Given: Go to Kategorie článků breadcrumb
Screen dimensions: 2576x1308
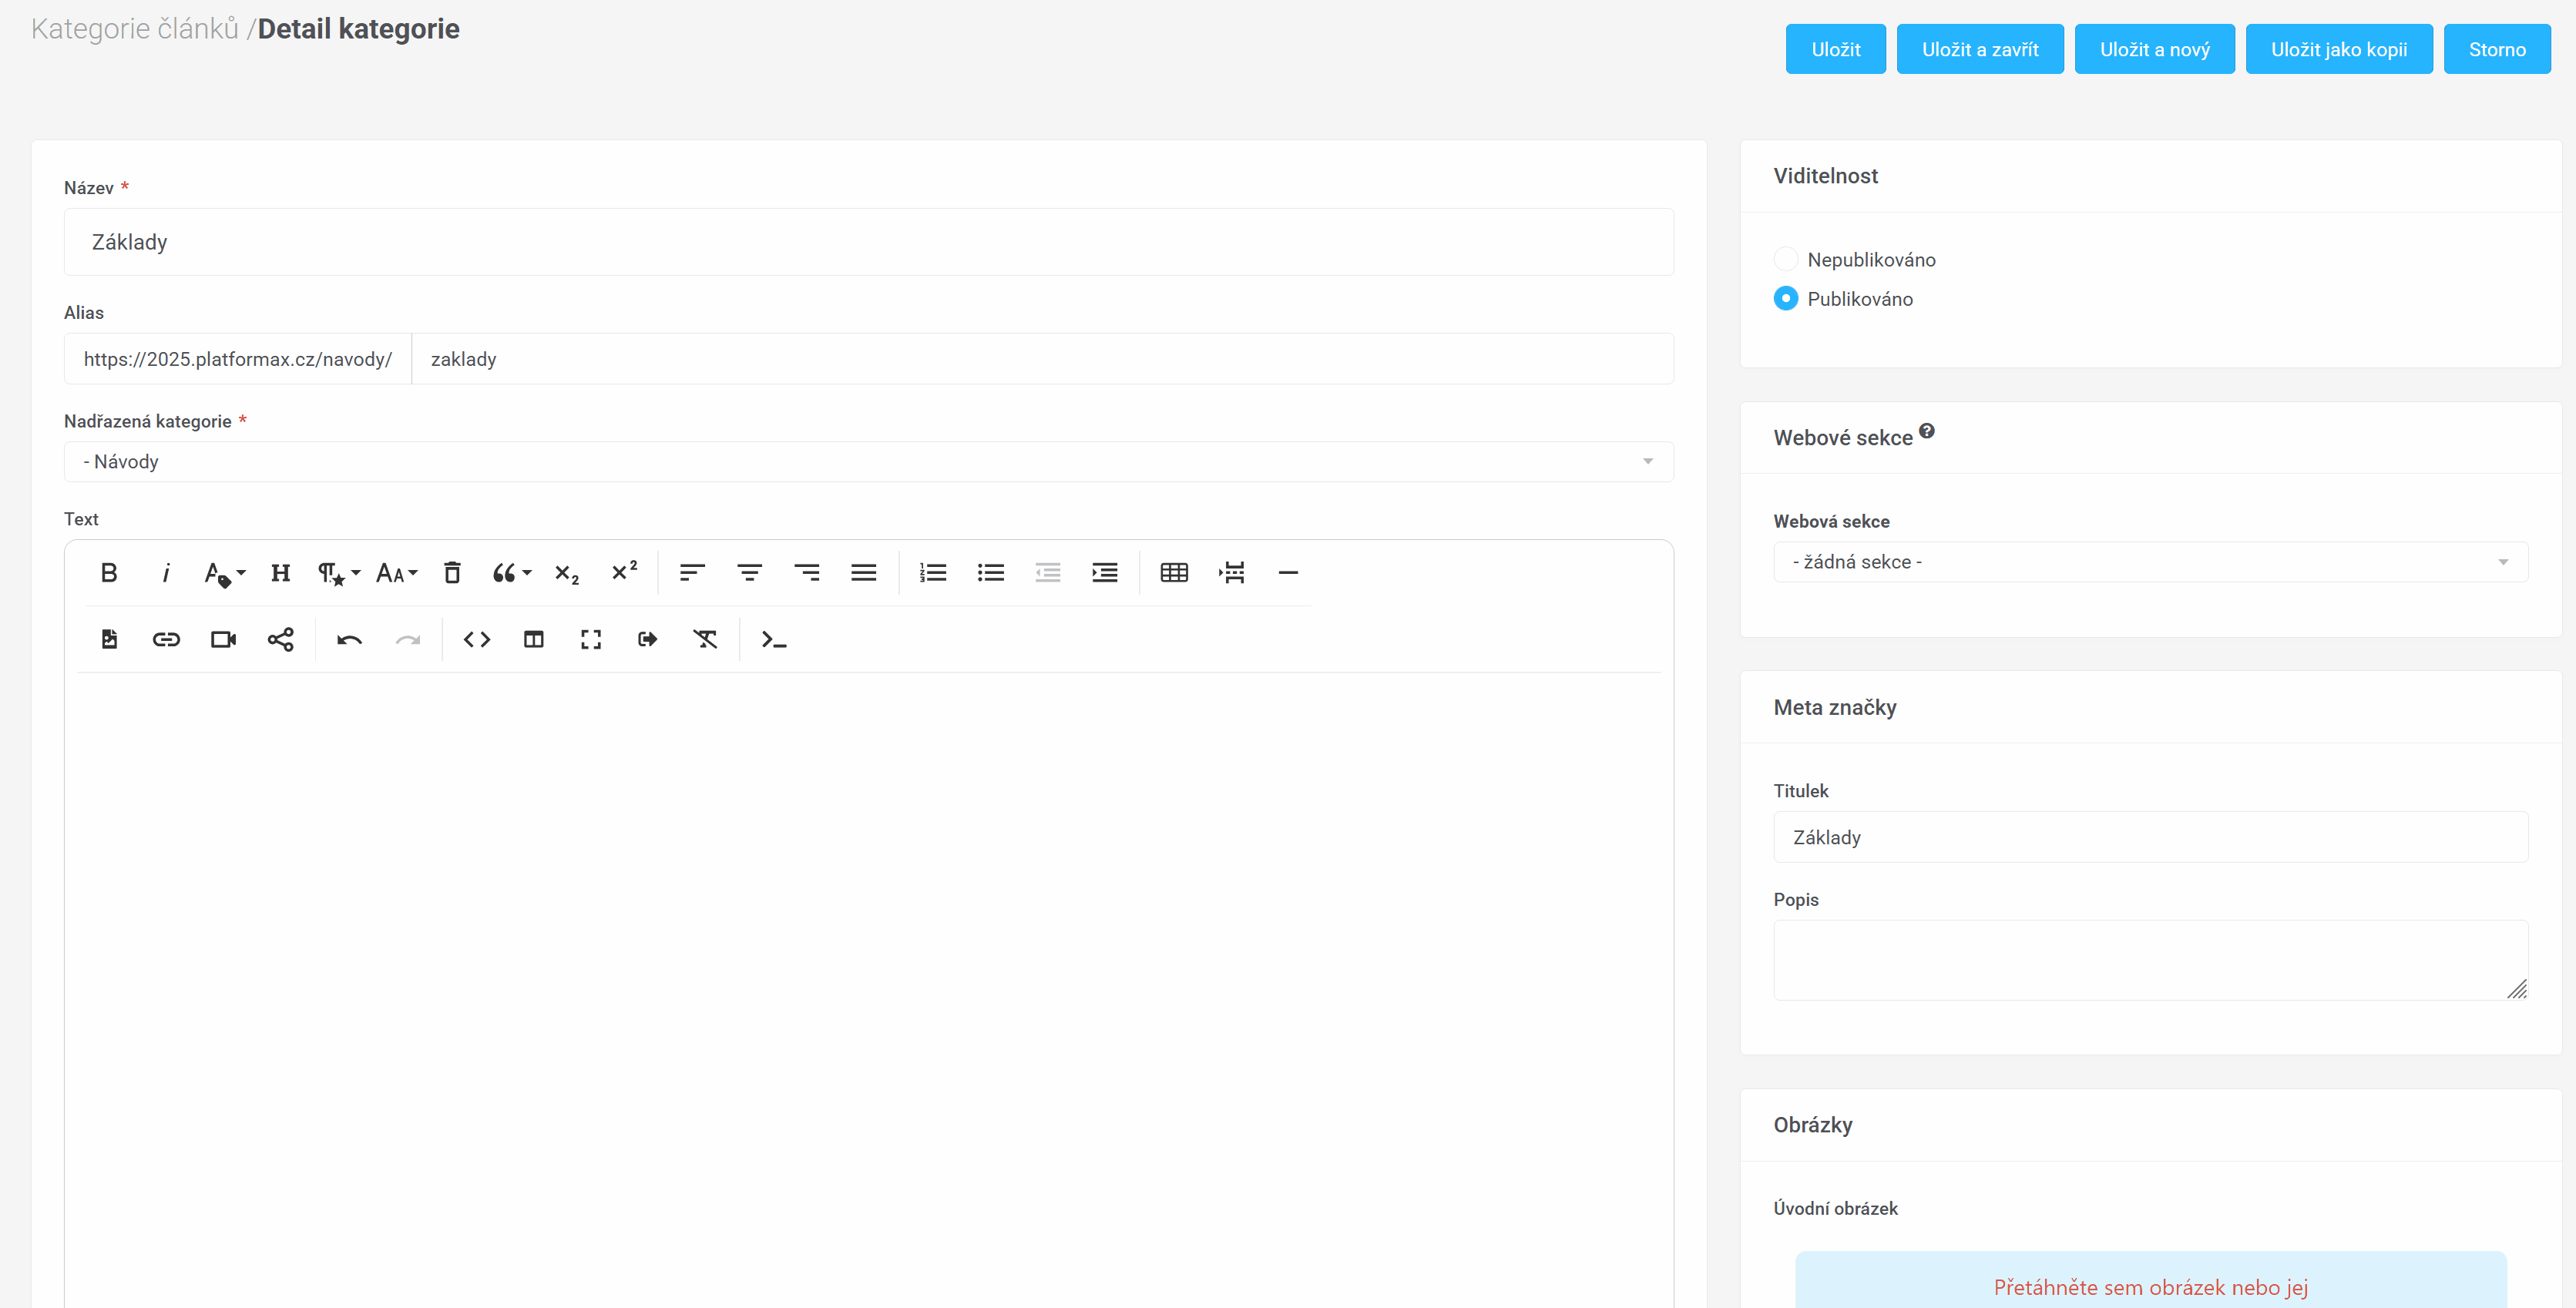Looking at the screenshot, I should point(135,29).
